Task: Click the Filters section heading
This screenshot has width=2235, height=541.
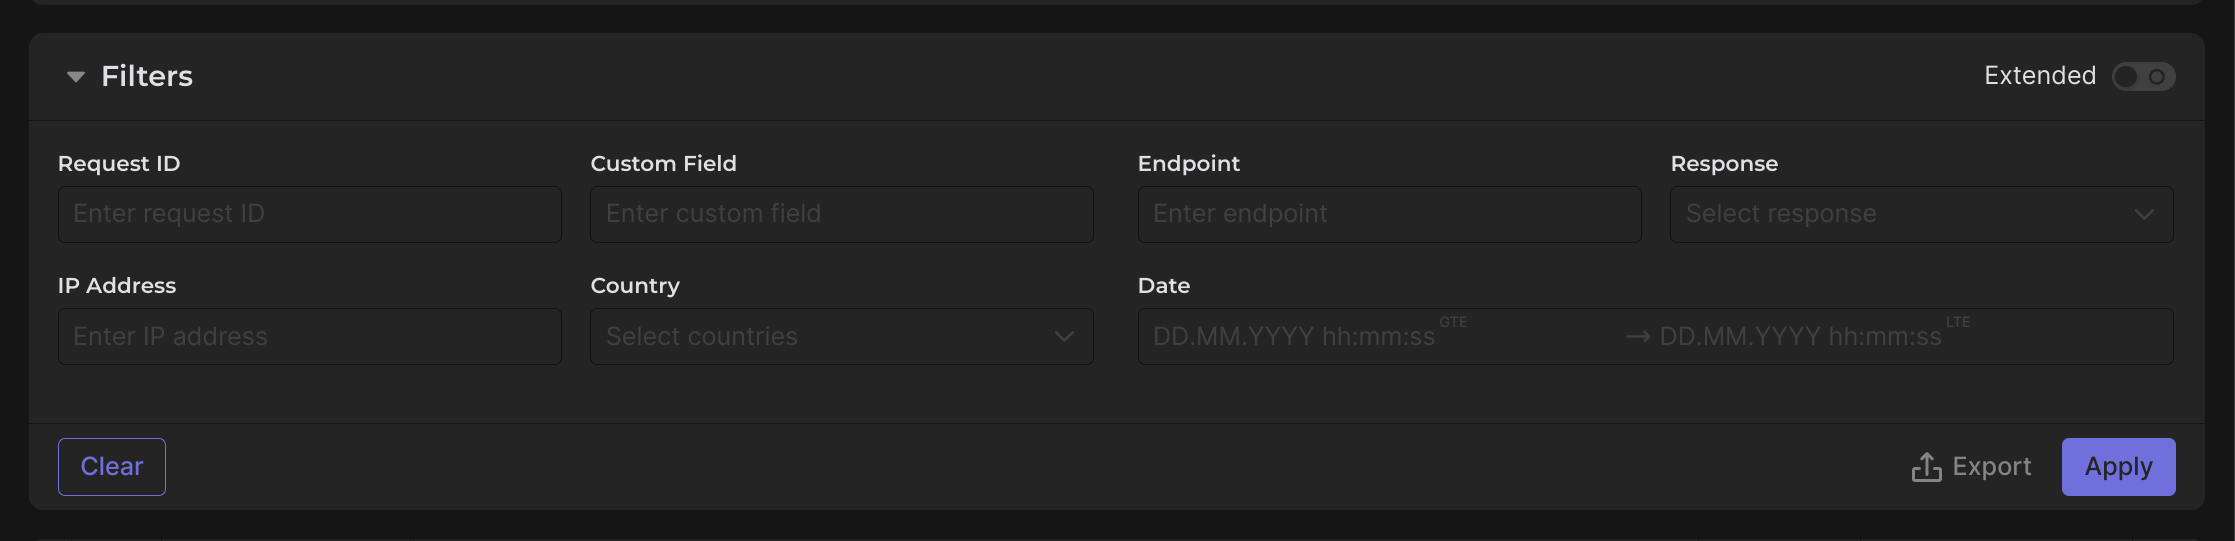Action: click(x=147, y=77)
